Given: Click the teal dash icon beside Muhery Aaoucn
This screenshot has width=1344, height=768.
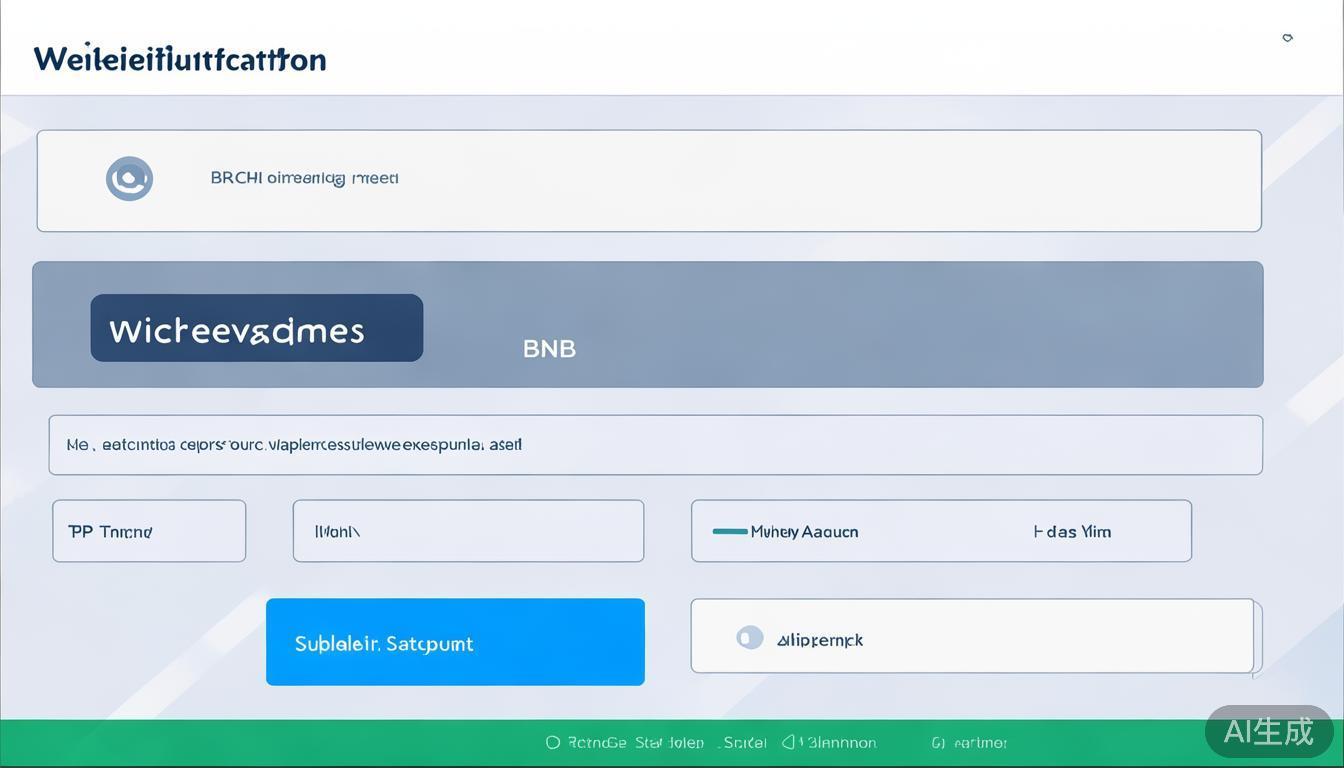Looking at the screenshot, I should pyautogui.click(x=729, y=532).
